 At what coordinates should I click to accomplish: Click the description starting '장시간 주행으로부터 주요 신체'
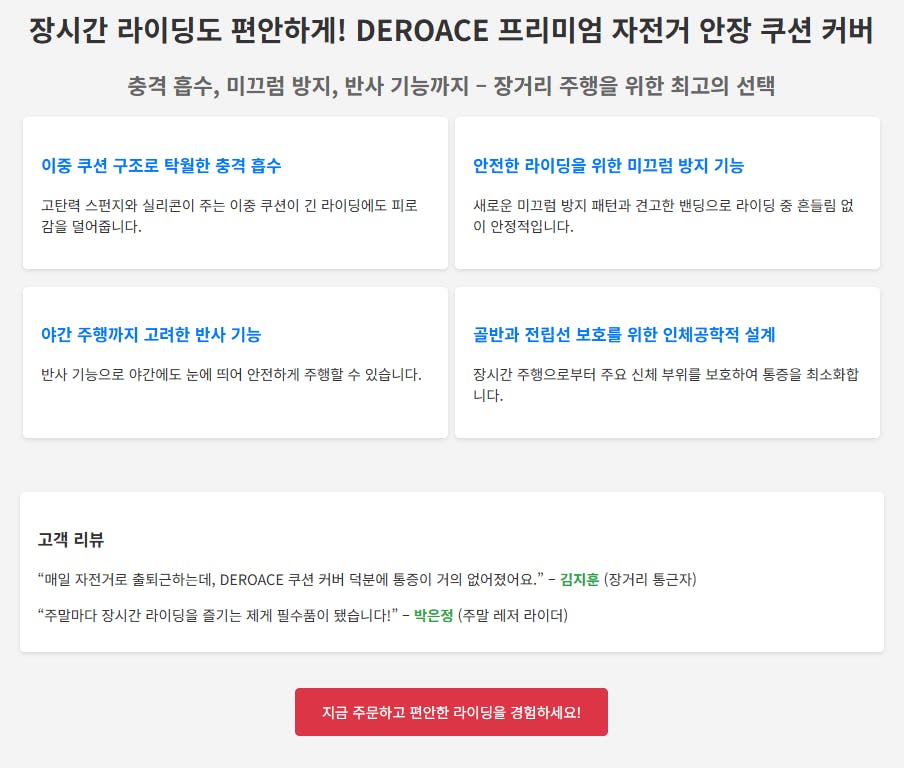point(666,385)
